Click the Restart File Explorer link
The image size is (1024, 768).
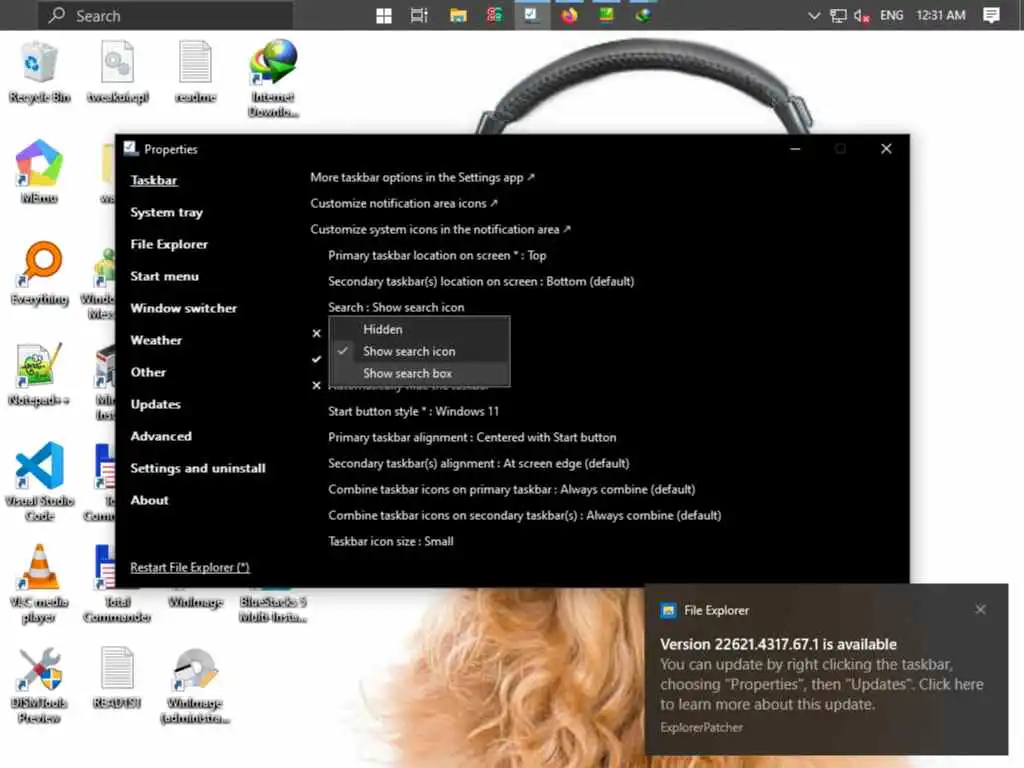point(190,568)
